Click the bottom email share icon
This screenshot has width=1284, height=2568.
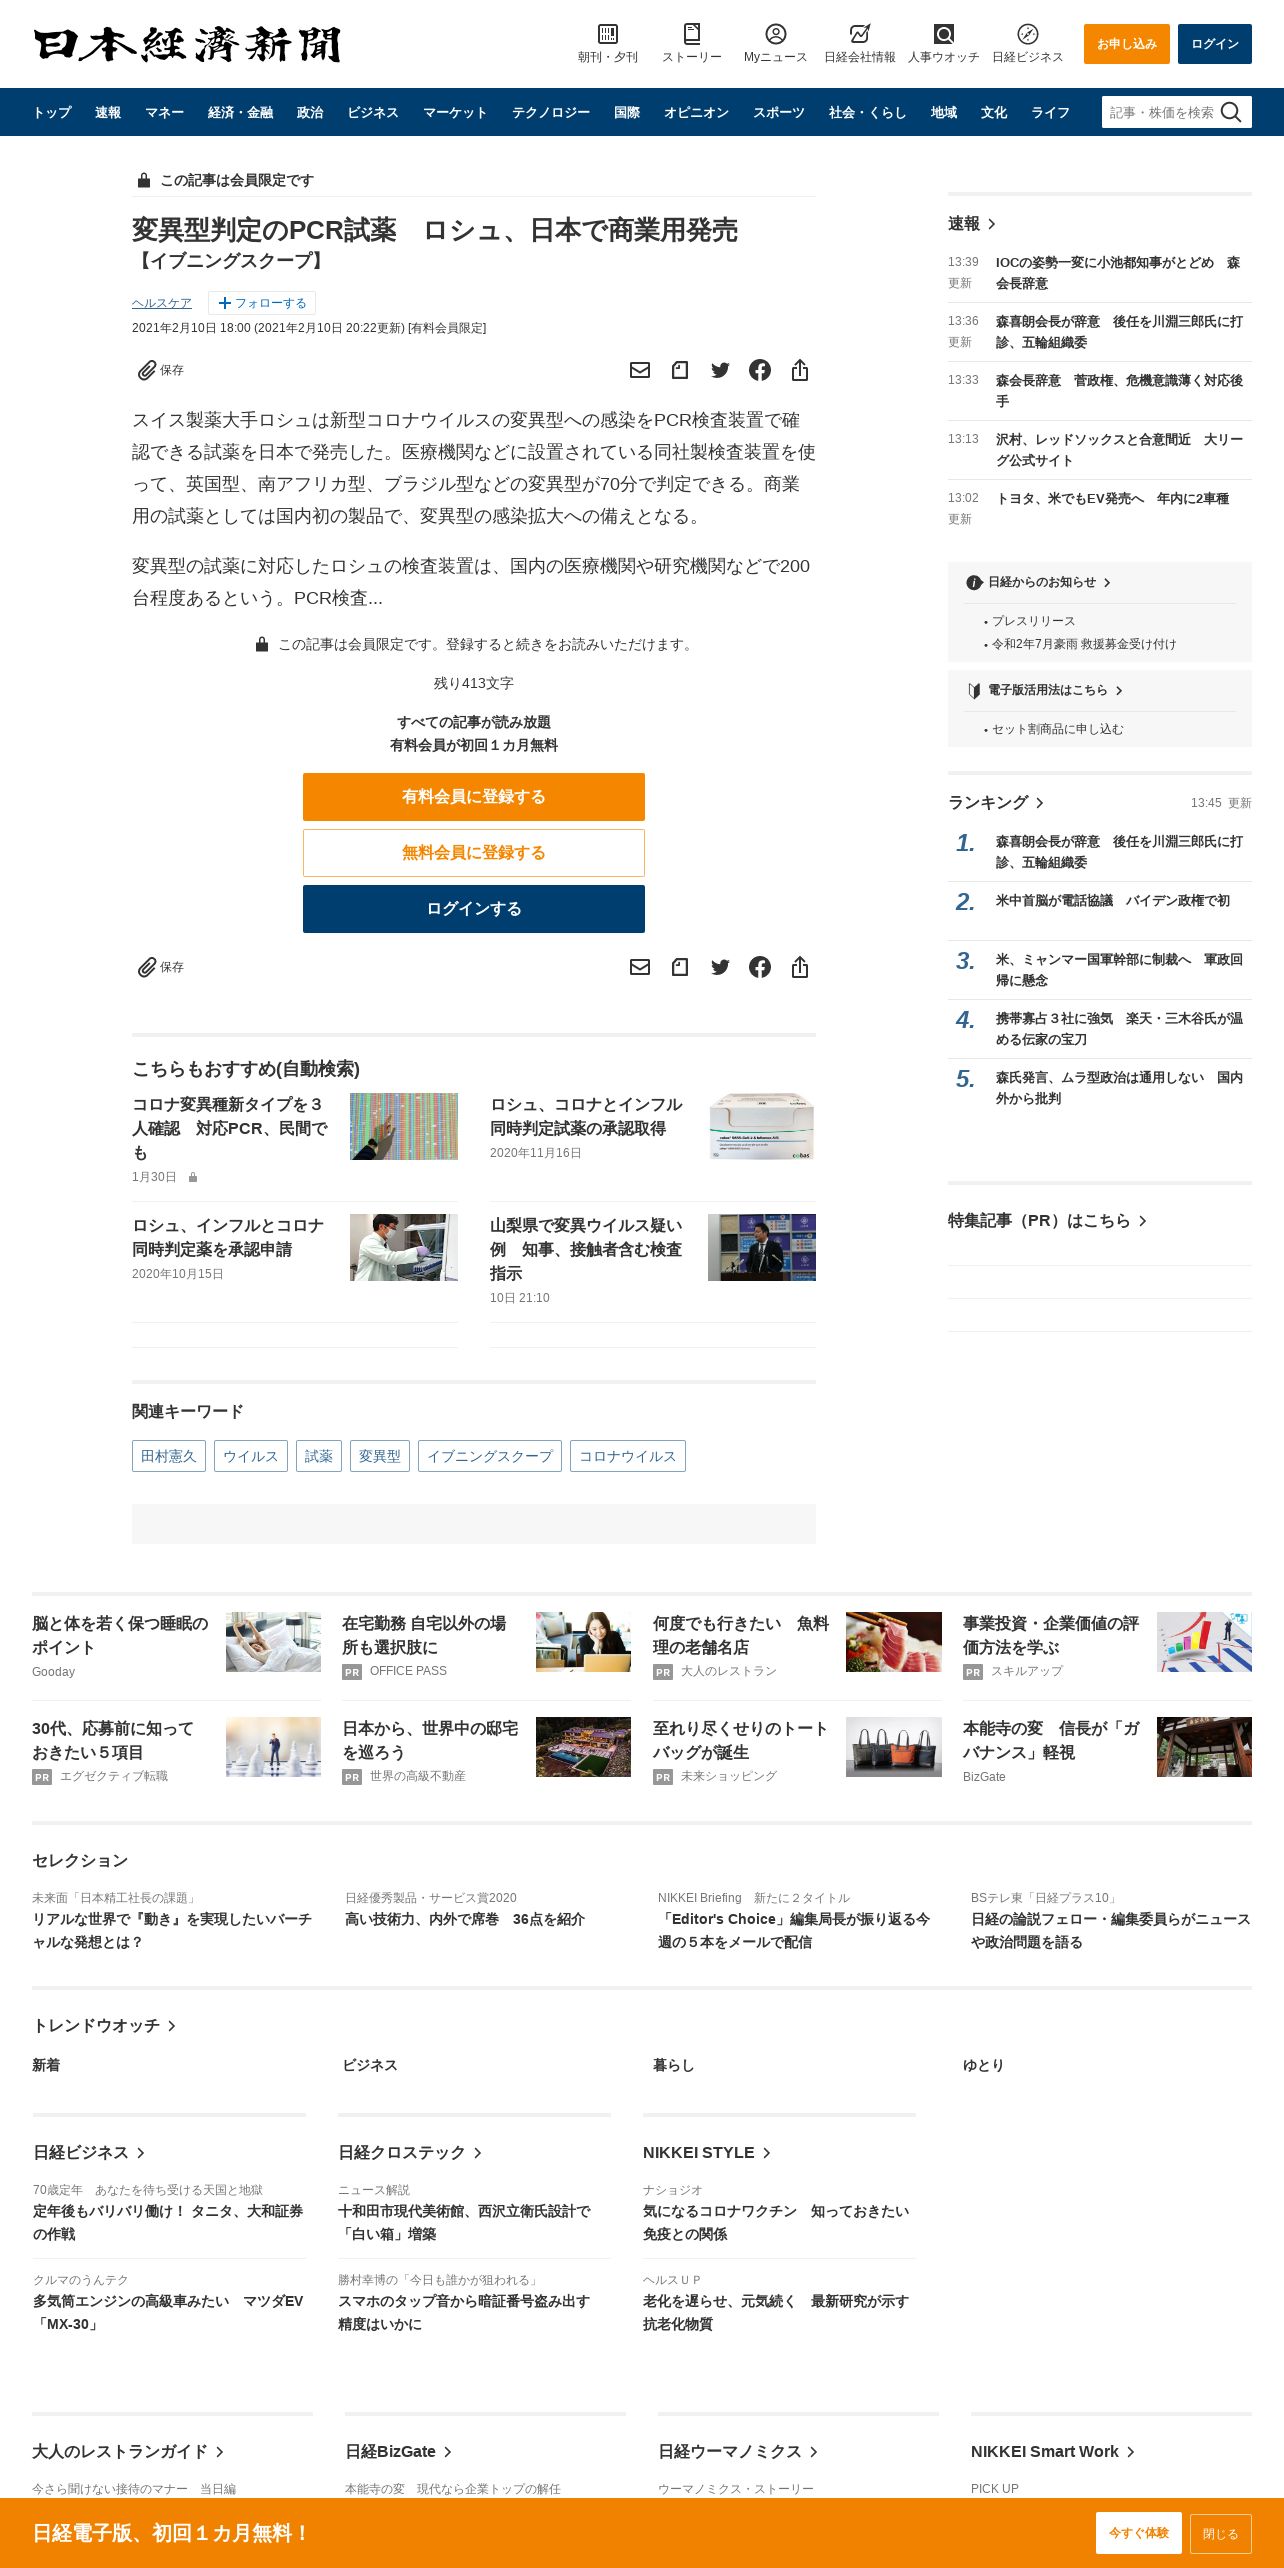tap(640, 967)
